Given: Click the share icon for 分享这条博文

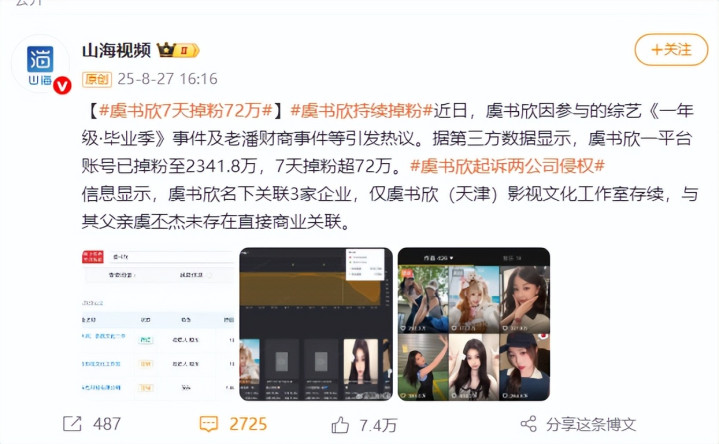Looking at the screenshot, I should point(529,424).
